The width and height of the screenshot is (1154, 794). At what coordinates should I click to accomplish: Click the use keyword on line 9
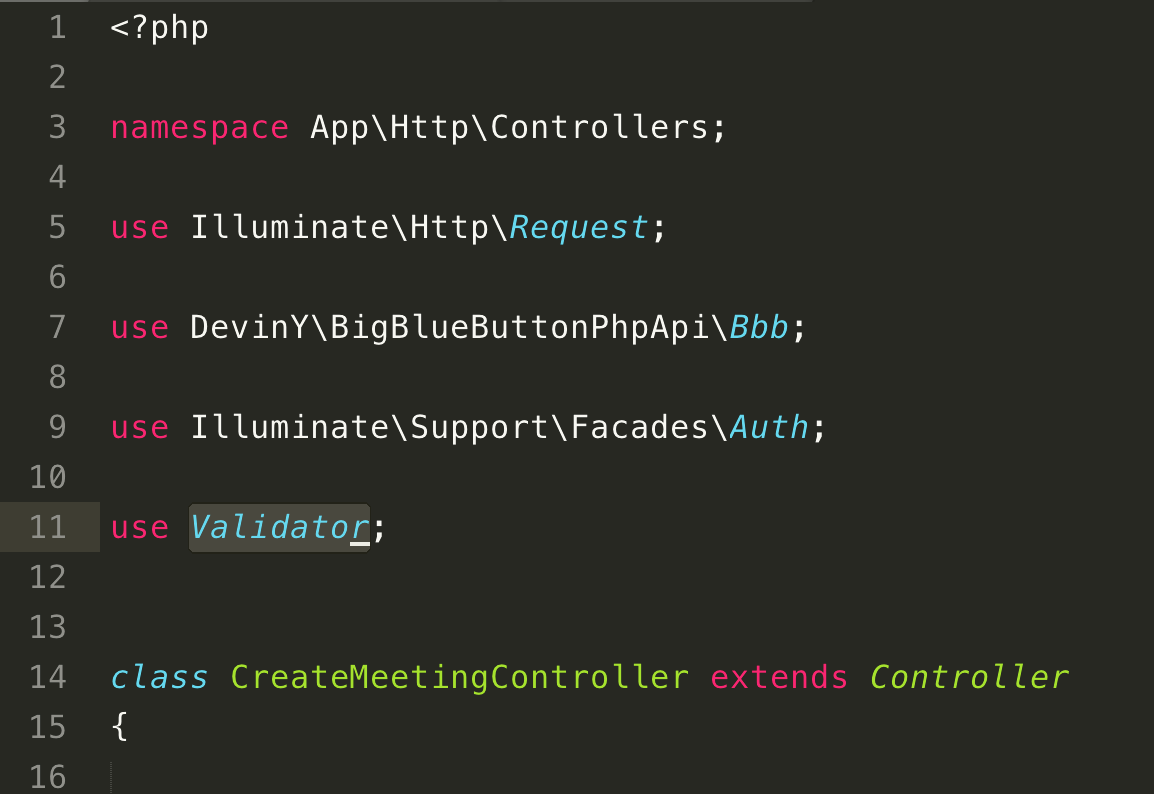[x=140, y=428]
